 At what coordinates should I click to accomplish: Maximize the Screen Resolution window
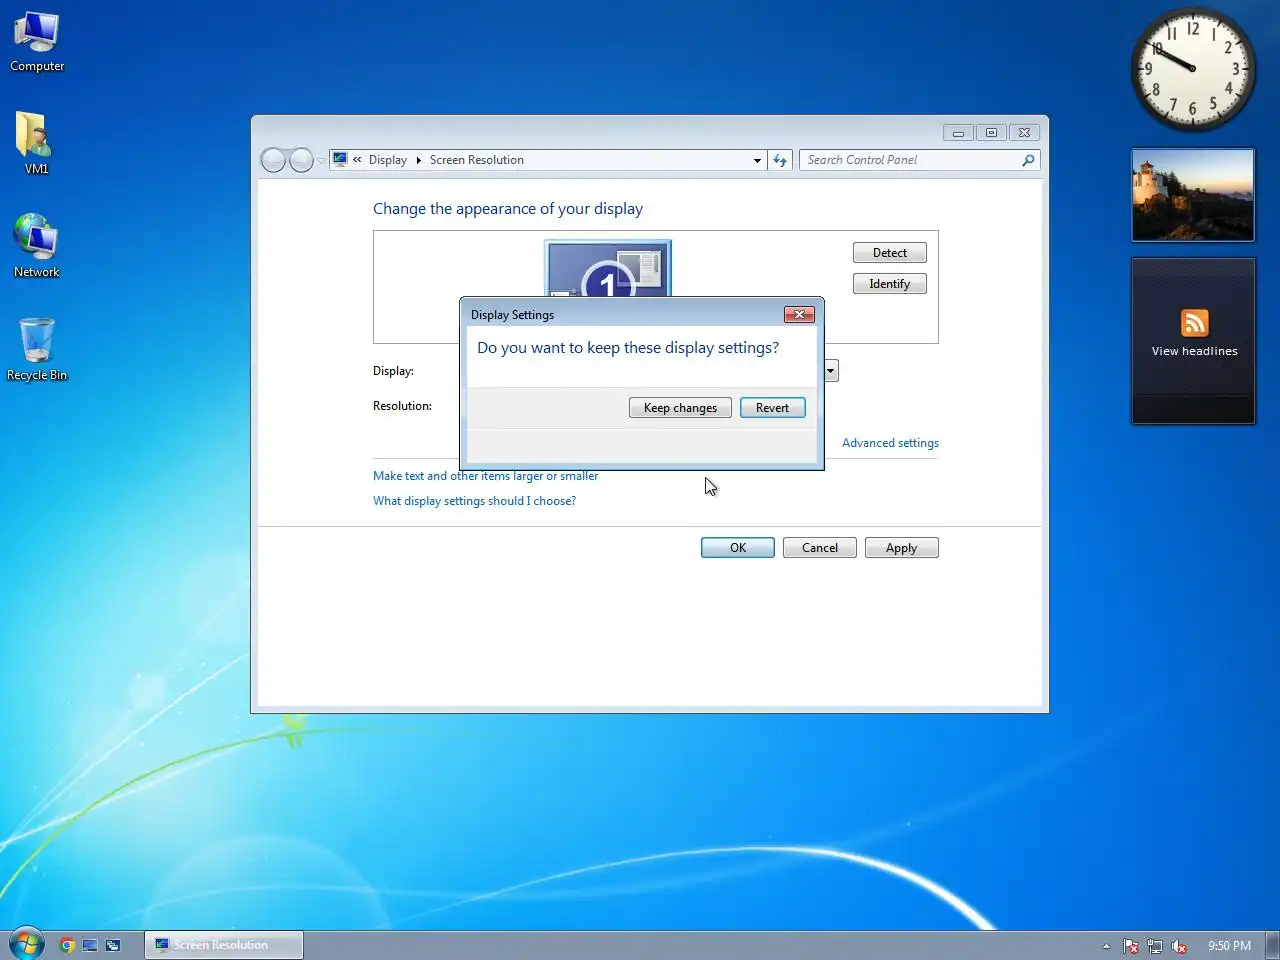(991, 132)
